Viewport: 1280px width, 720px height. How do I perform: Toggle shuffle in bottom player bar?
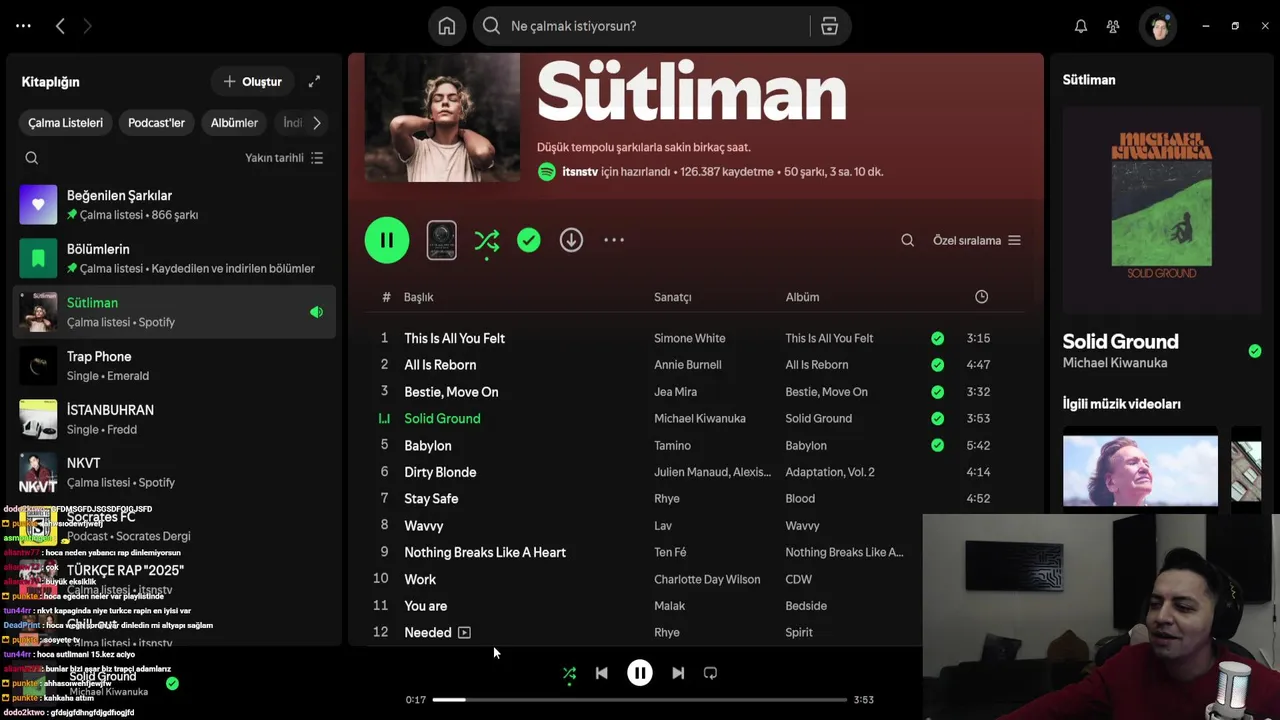(x=569, y=673)
